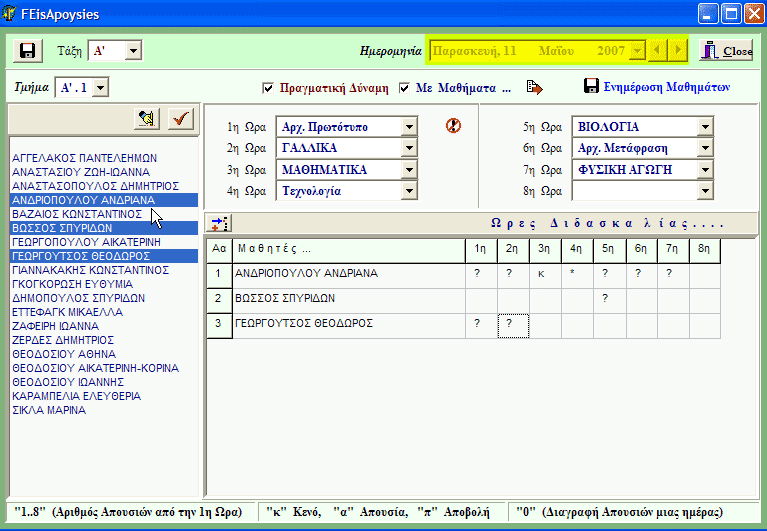
Task: Click the clear selection icon above student list
Action: tap(148, 119)
